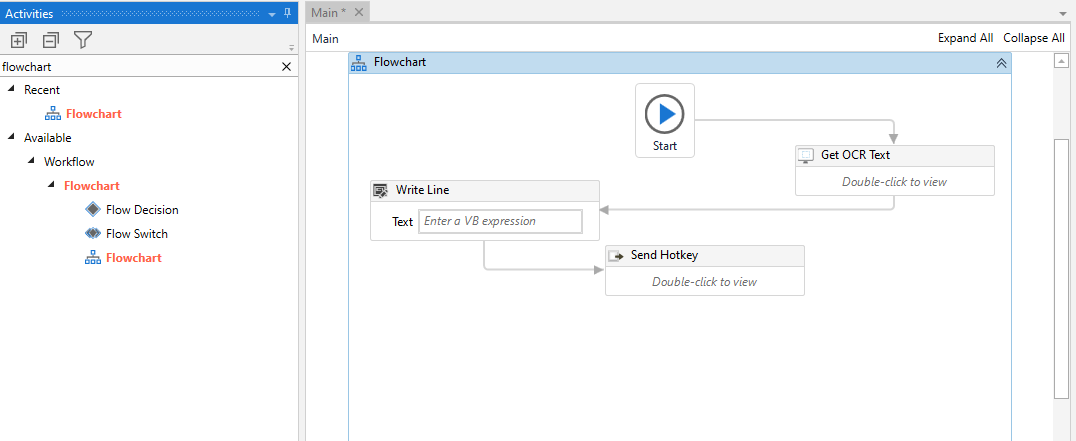Click the Write Line Text expression field
Viewport: 1076px width, 441px height.
pos(500,222)
